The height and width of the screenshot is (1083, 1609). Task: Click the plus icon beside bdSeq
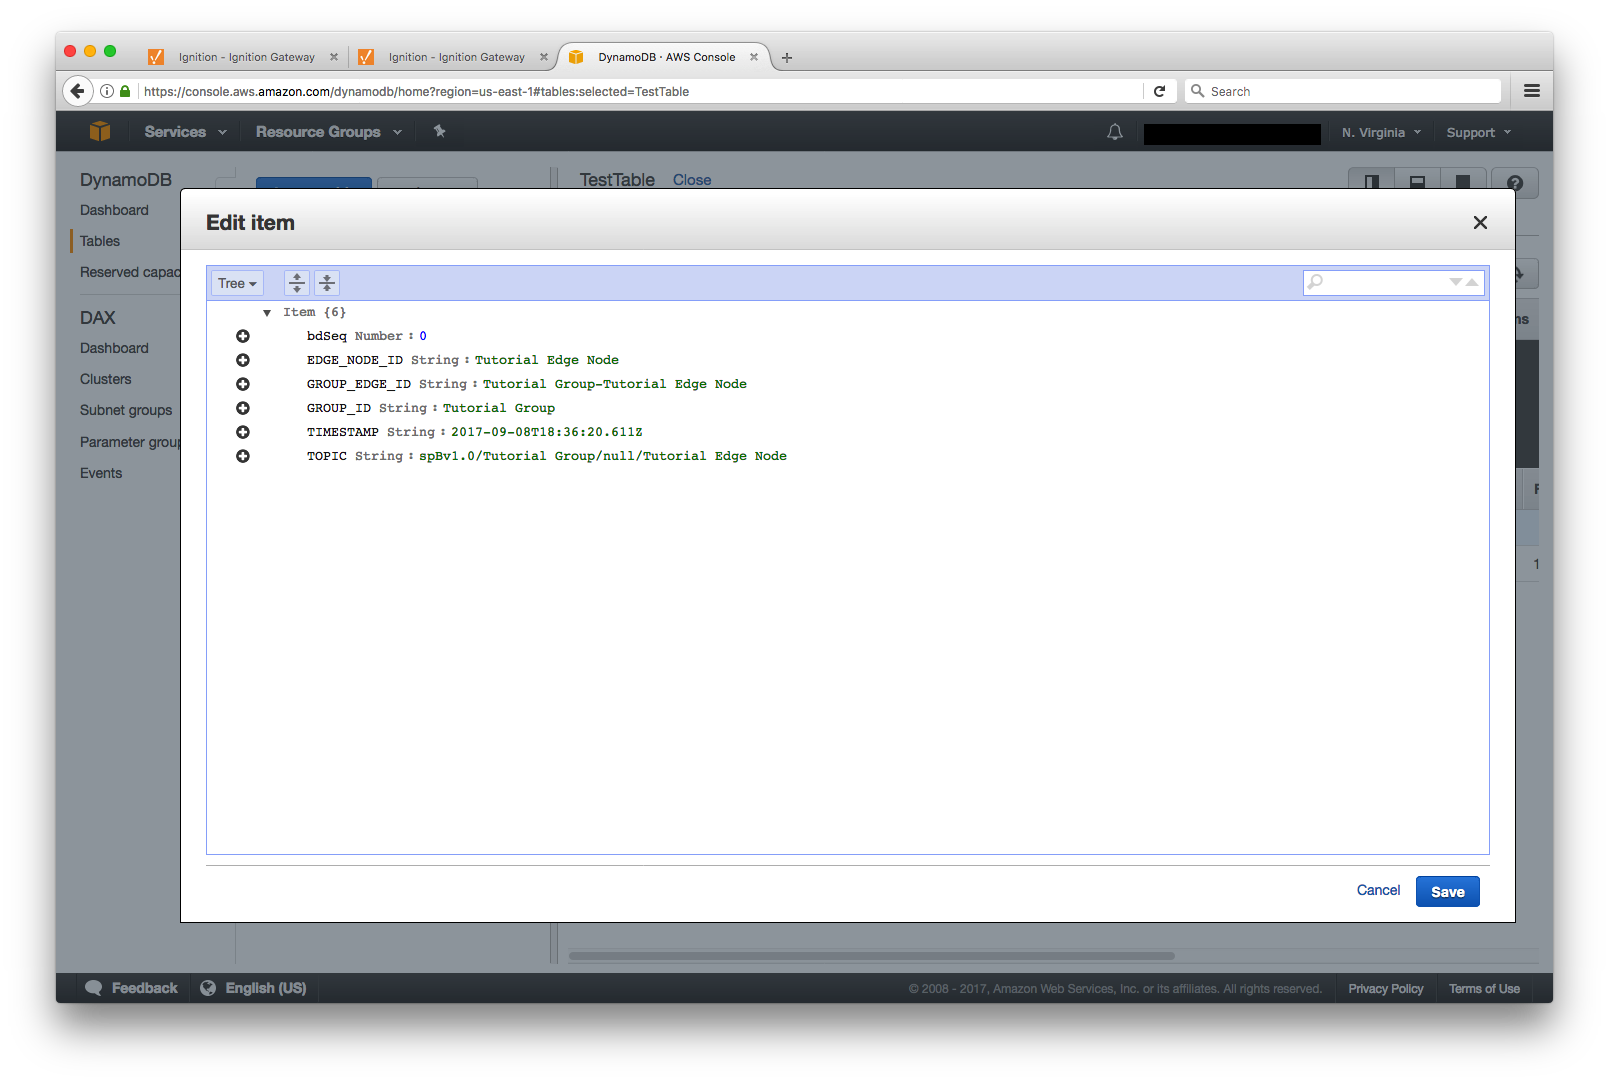[x=242, y=336]
